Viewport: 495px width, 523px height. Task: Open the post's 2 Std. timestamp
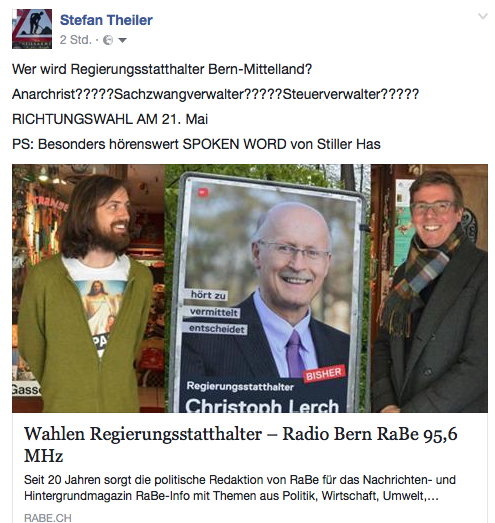(x=75, y=40)
